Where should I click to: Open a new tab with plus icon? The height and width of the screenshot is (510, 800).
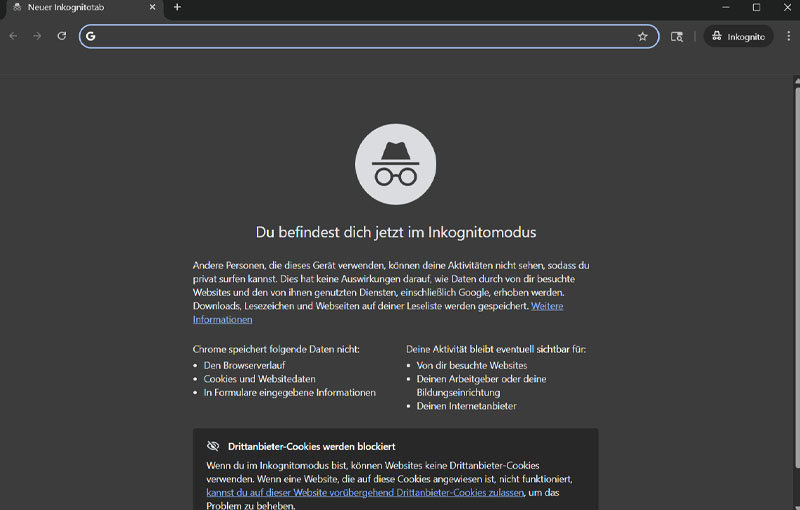[x=177, y=7]
